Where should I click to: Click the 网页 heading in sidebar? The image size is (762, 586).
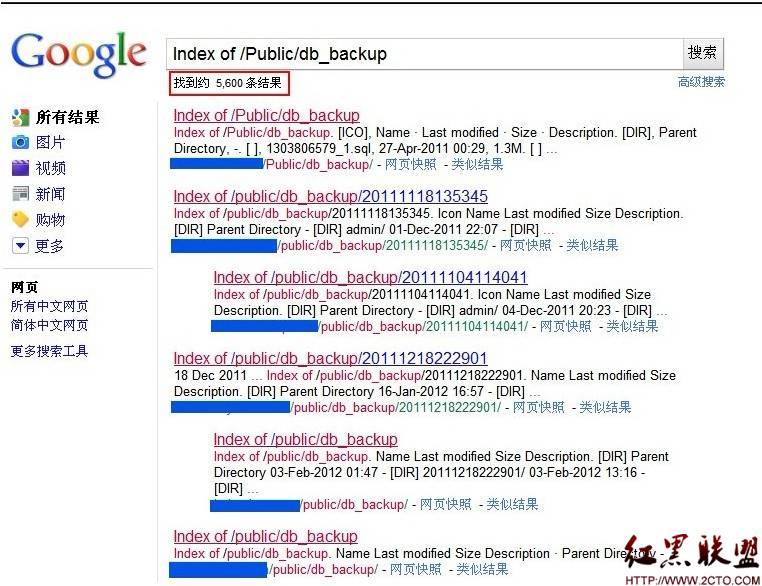[24, 287]
